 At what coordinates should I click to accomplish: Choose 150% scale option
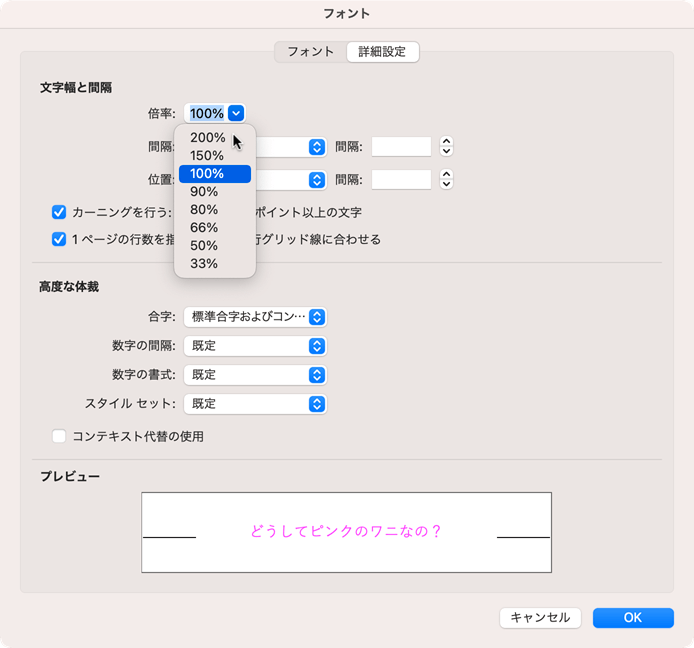click(207, 156)
